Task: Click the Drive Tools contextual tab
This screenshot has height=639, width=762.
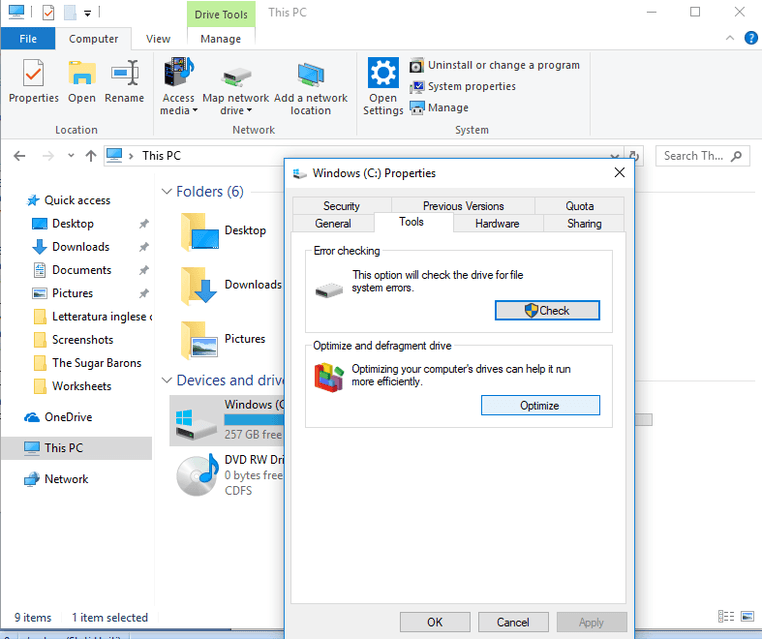Action: [221, 15]
